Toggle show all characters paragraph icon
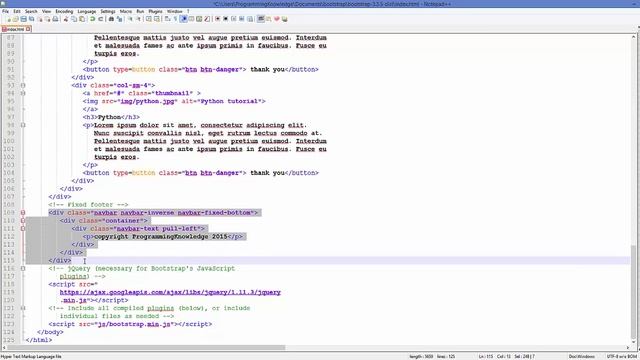This screenshot has width=640, height=360. [175, 19]
